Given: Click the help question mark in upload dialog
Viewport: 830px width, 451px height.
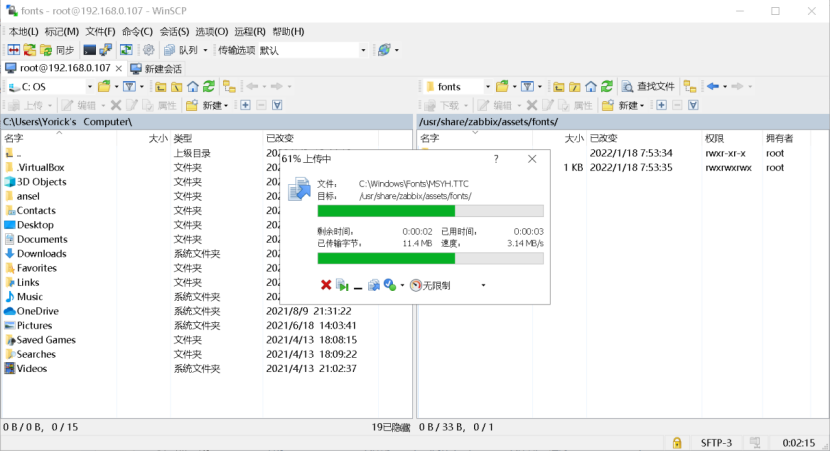Looking at the screenshot, I should click(496, 159).
